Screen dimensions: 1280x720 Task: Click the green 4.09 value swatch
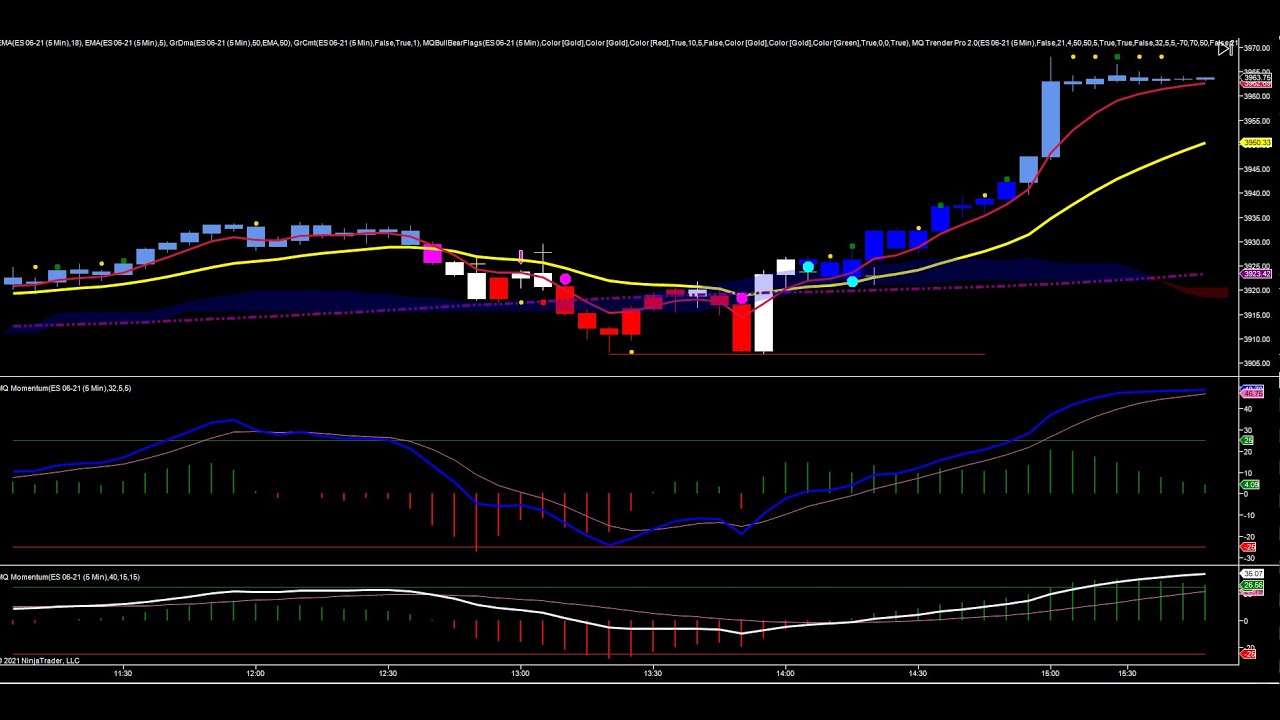point(1251,484)
